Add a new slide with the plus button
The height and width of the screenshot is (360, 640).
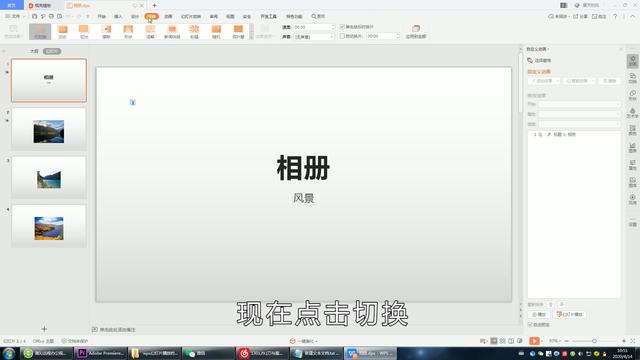click(x=44, y=329)
